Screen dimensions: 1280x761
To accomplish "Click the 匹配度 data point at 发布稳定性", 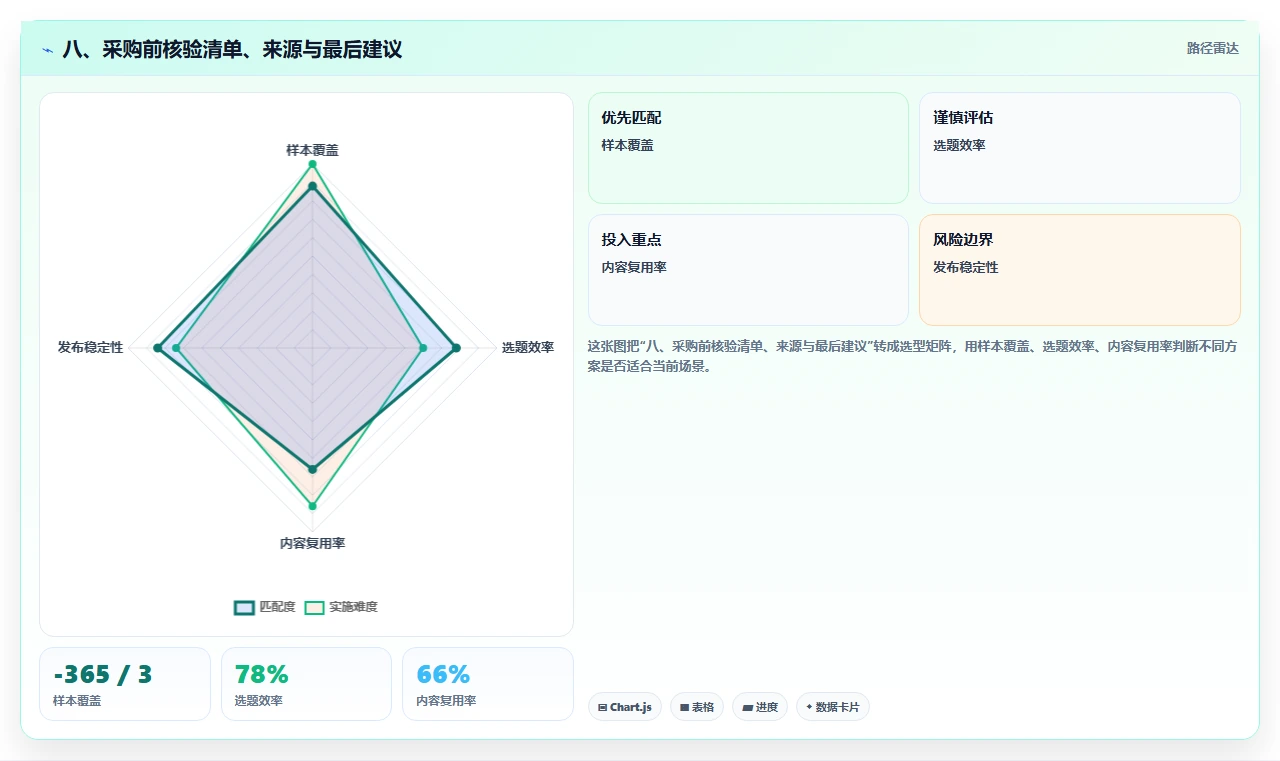I will [157, 348].
